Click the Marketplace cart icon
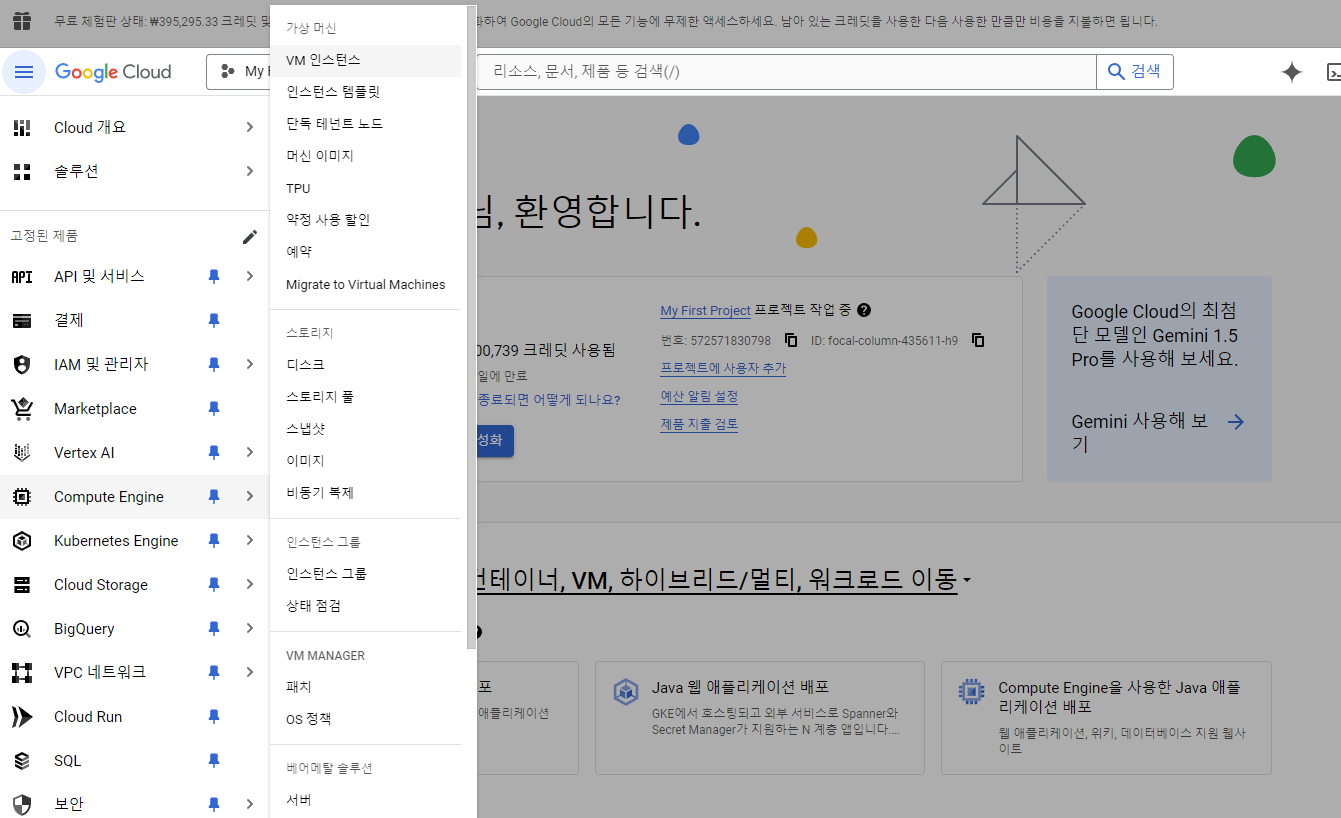 click(x=22, y=409)
